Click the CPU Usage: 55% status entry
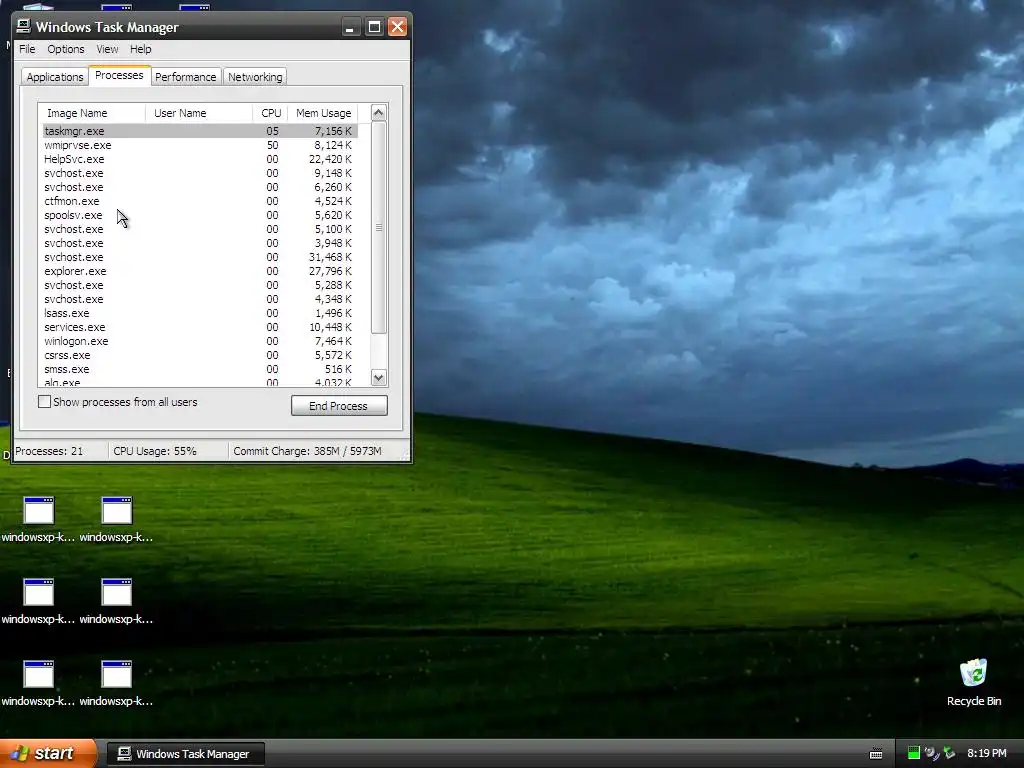The image size is (1024, 768). [155, 451]
